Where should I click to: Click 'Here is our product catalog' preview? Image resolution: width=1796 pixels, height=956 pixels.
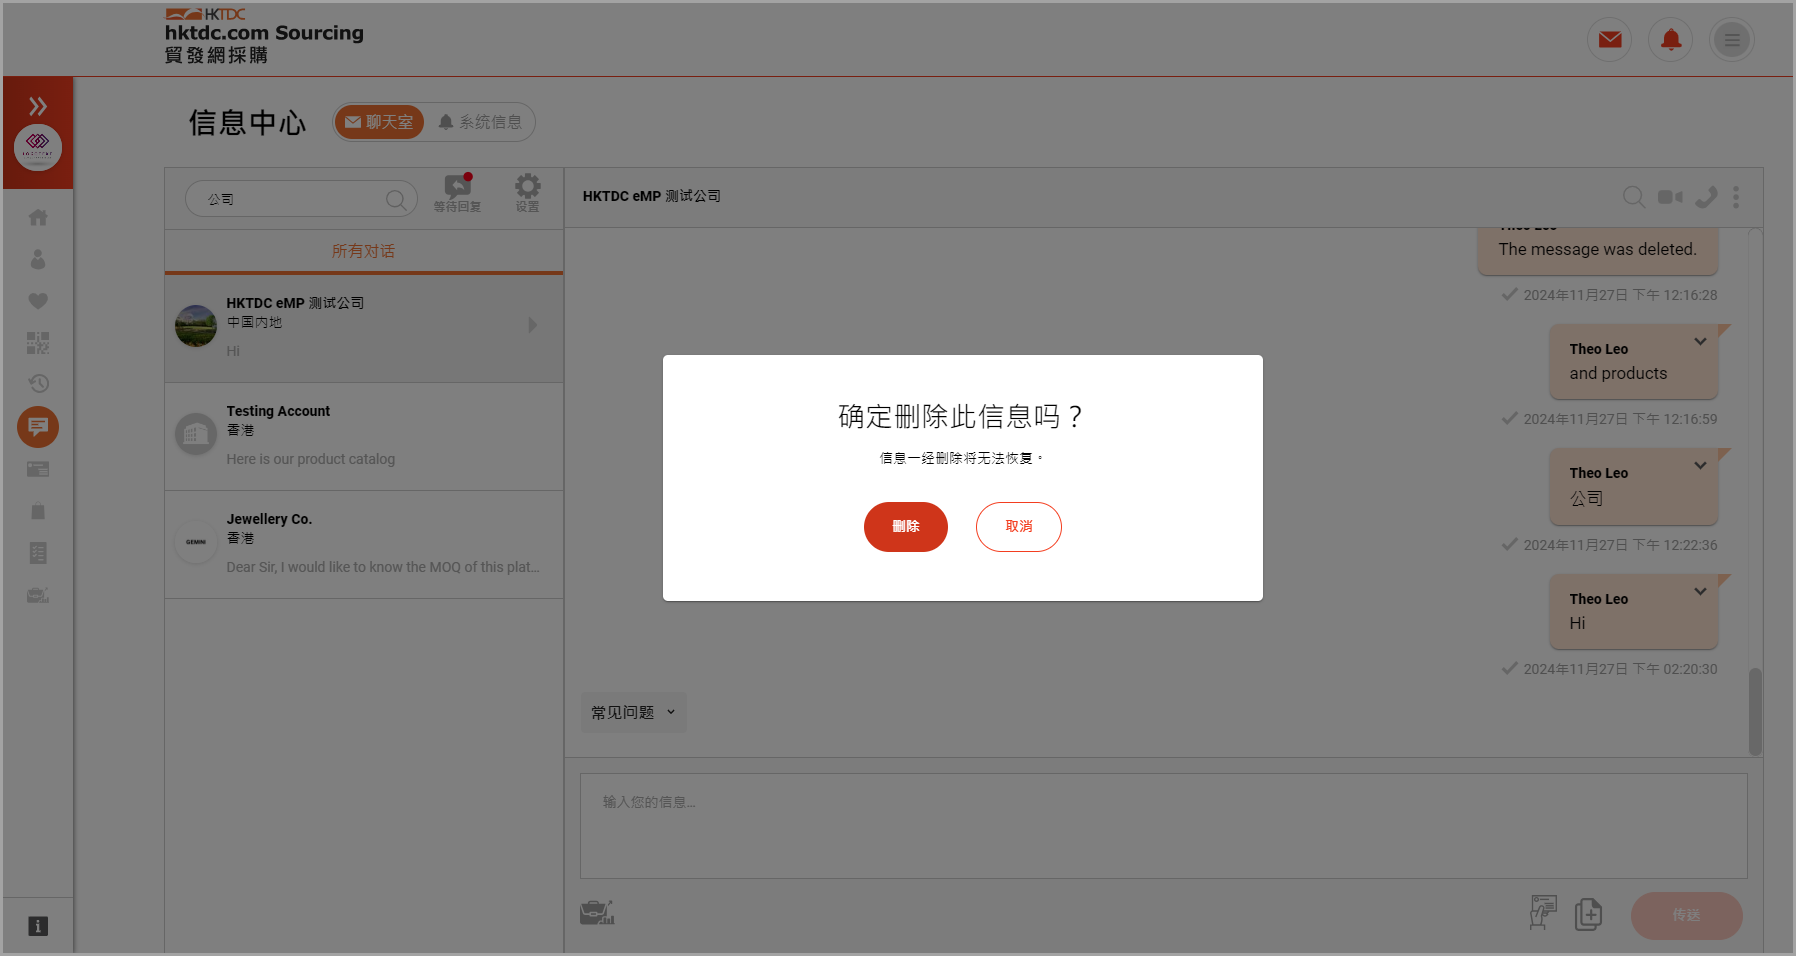click(x=311, y=459)
